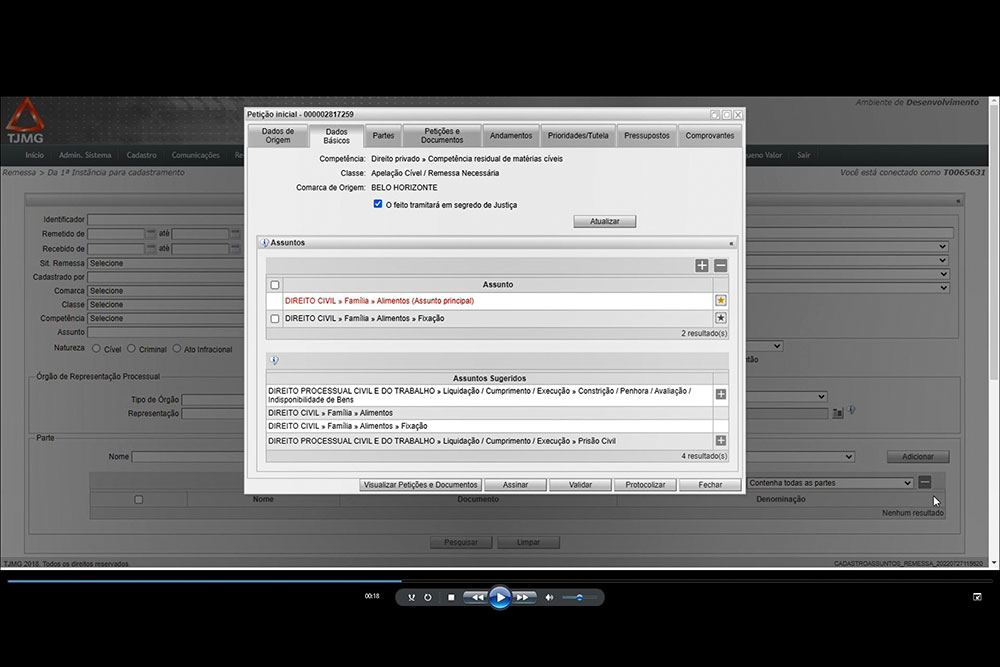Open the Sit. Remessa dropdown
This screenshot has height=667, width=1000.
pos(166,263)
